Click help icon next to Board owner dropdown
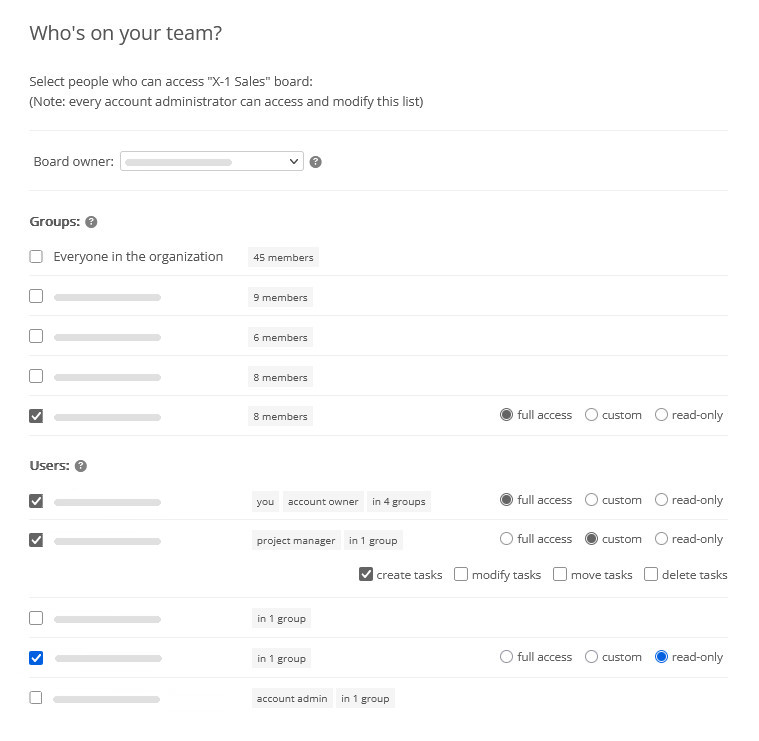 [x=316, y=162]
